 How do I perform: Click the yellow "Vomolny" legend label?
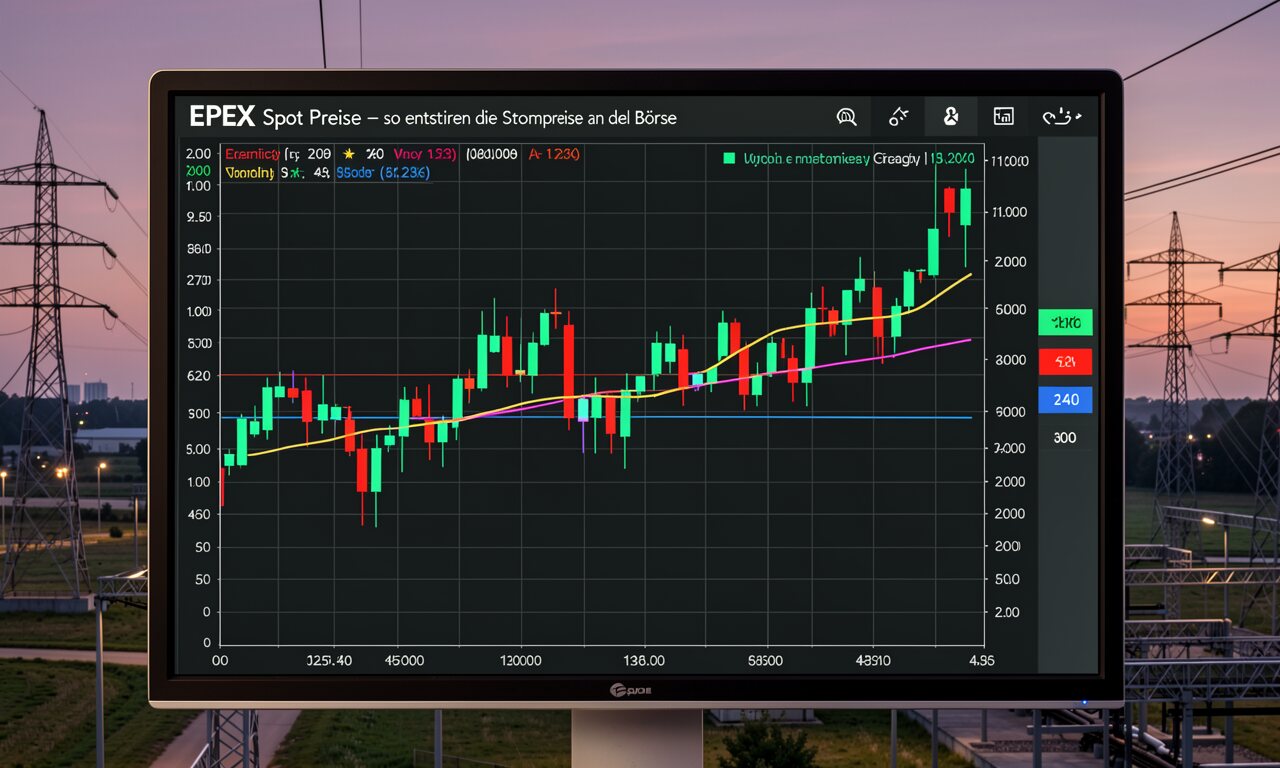250,173
